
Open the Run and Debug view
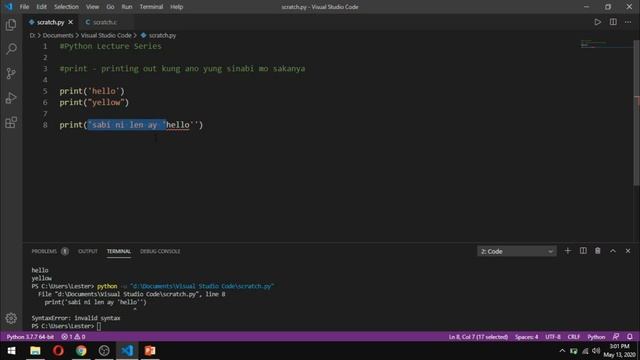coord(11,98)
